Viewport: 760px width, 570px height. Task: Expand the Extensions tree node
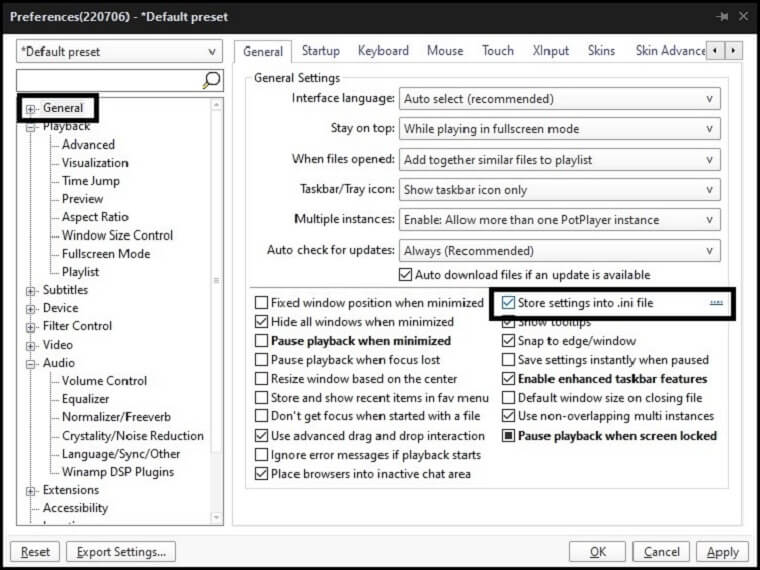pyautogui.click(x=31, y=491)
